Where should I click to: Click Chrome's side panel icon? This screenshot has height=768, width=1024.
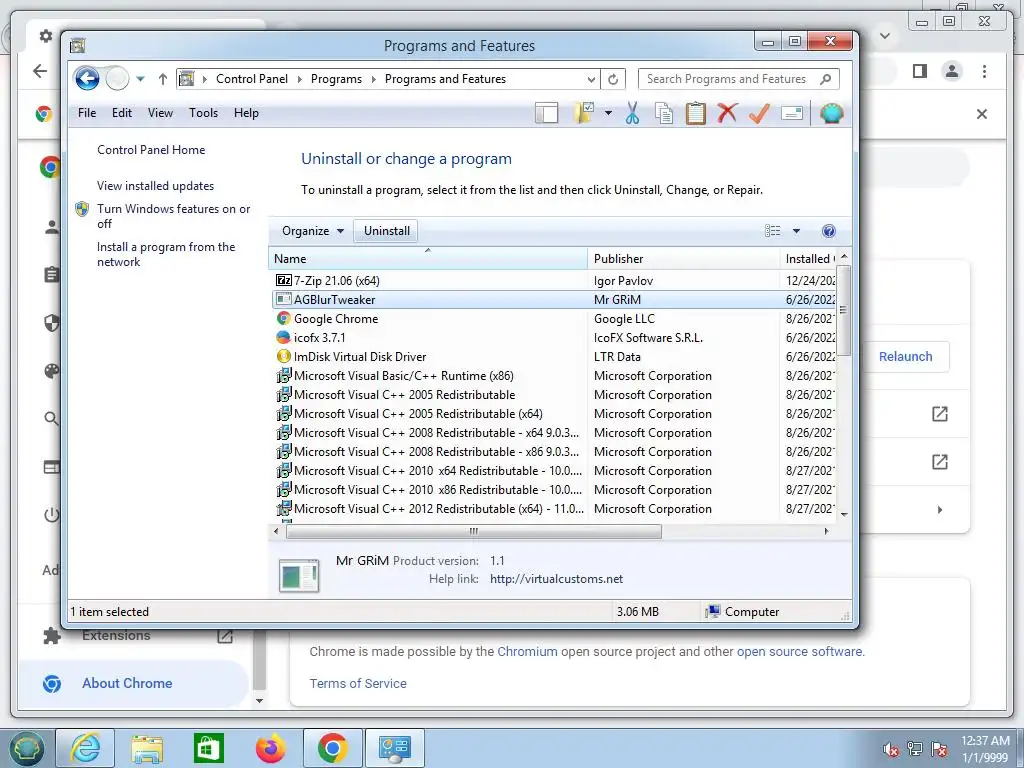tap(920, 71)
